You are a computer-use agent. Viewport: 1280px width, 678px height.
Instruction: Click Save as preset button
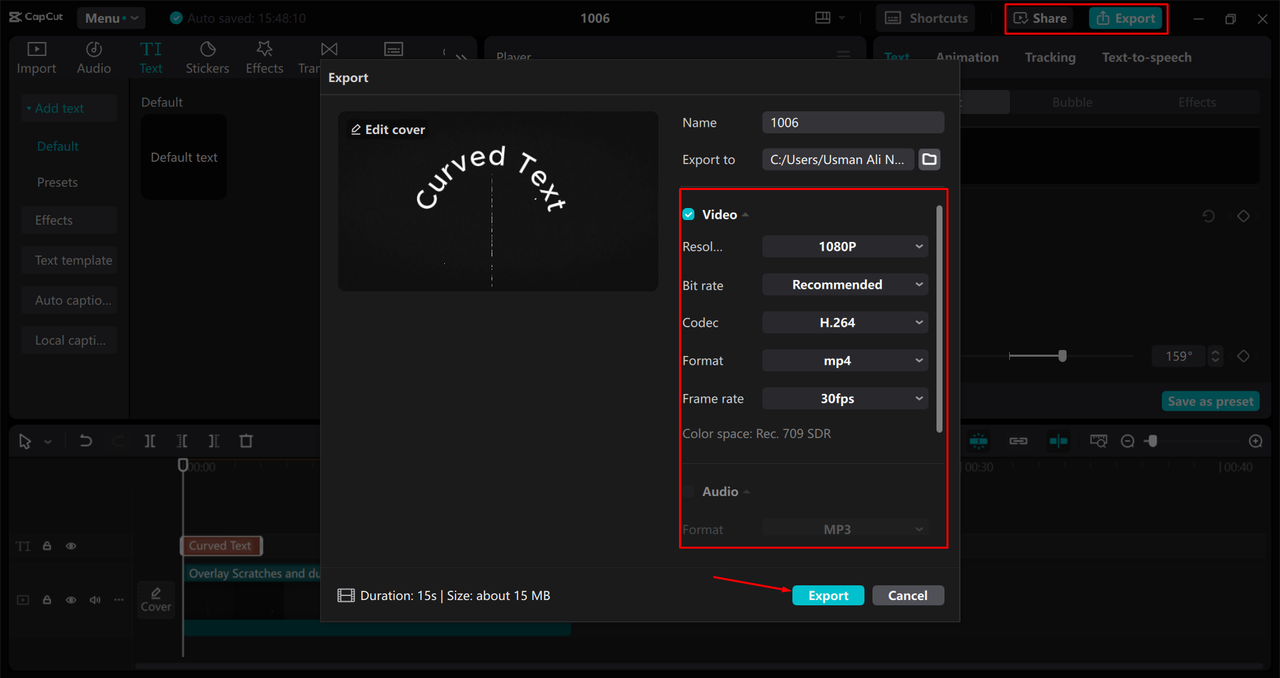pyautogui.click(x=1211, y=401)
